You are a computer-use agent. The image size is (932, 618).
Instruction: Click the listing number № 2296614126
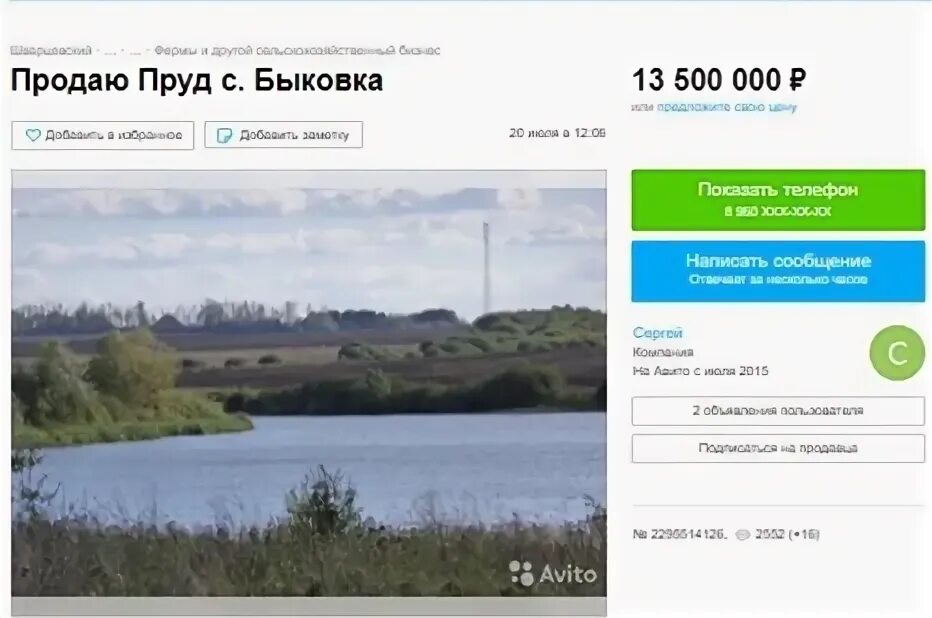(679, 534)
